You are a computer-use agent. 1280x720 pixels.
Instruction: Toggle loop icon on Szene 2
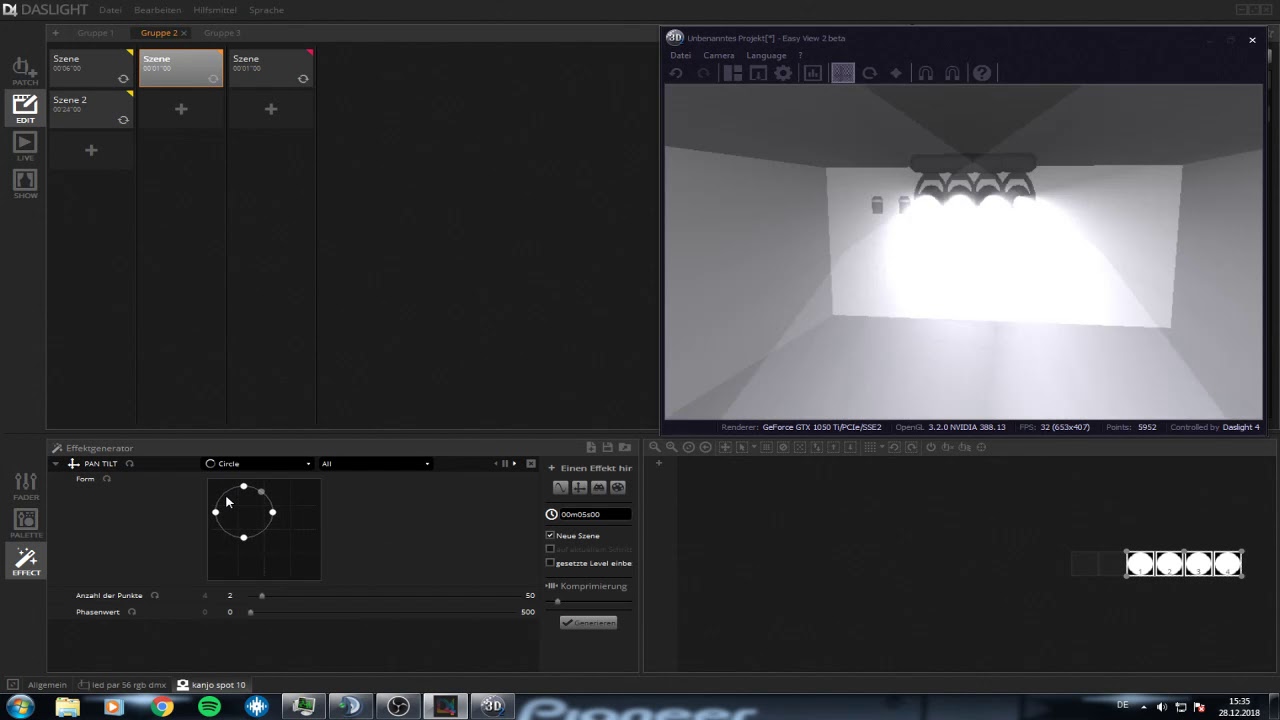coord(123,120)
